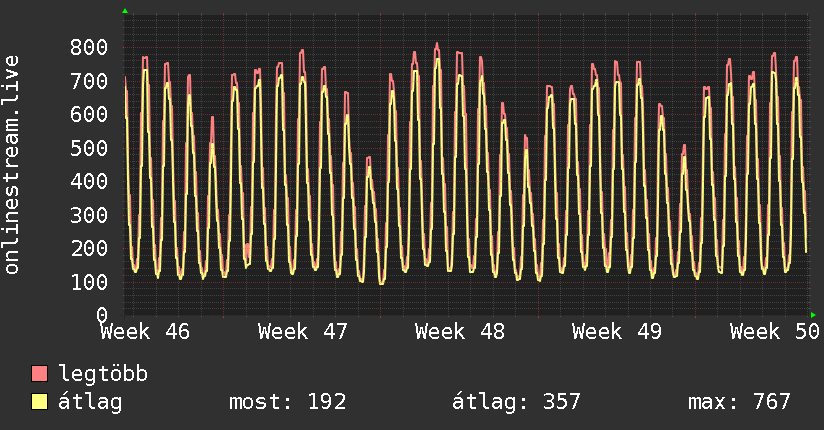Click the 400 y-axis tick label
The width and height of the screenshot is (824, 430).
coord(89,181)
